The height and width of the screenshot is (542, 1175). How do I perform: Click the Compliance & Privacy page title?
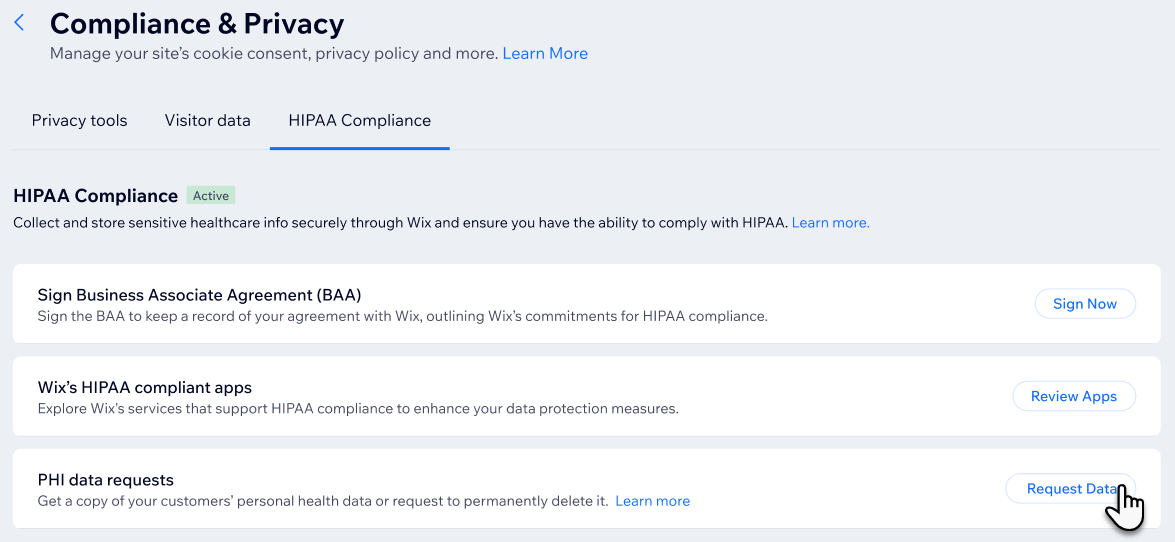(197, 23)
